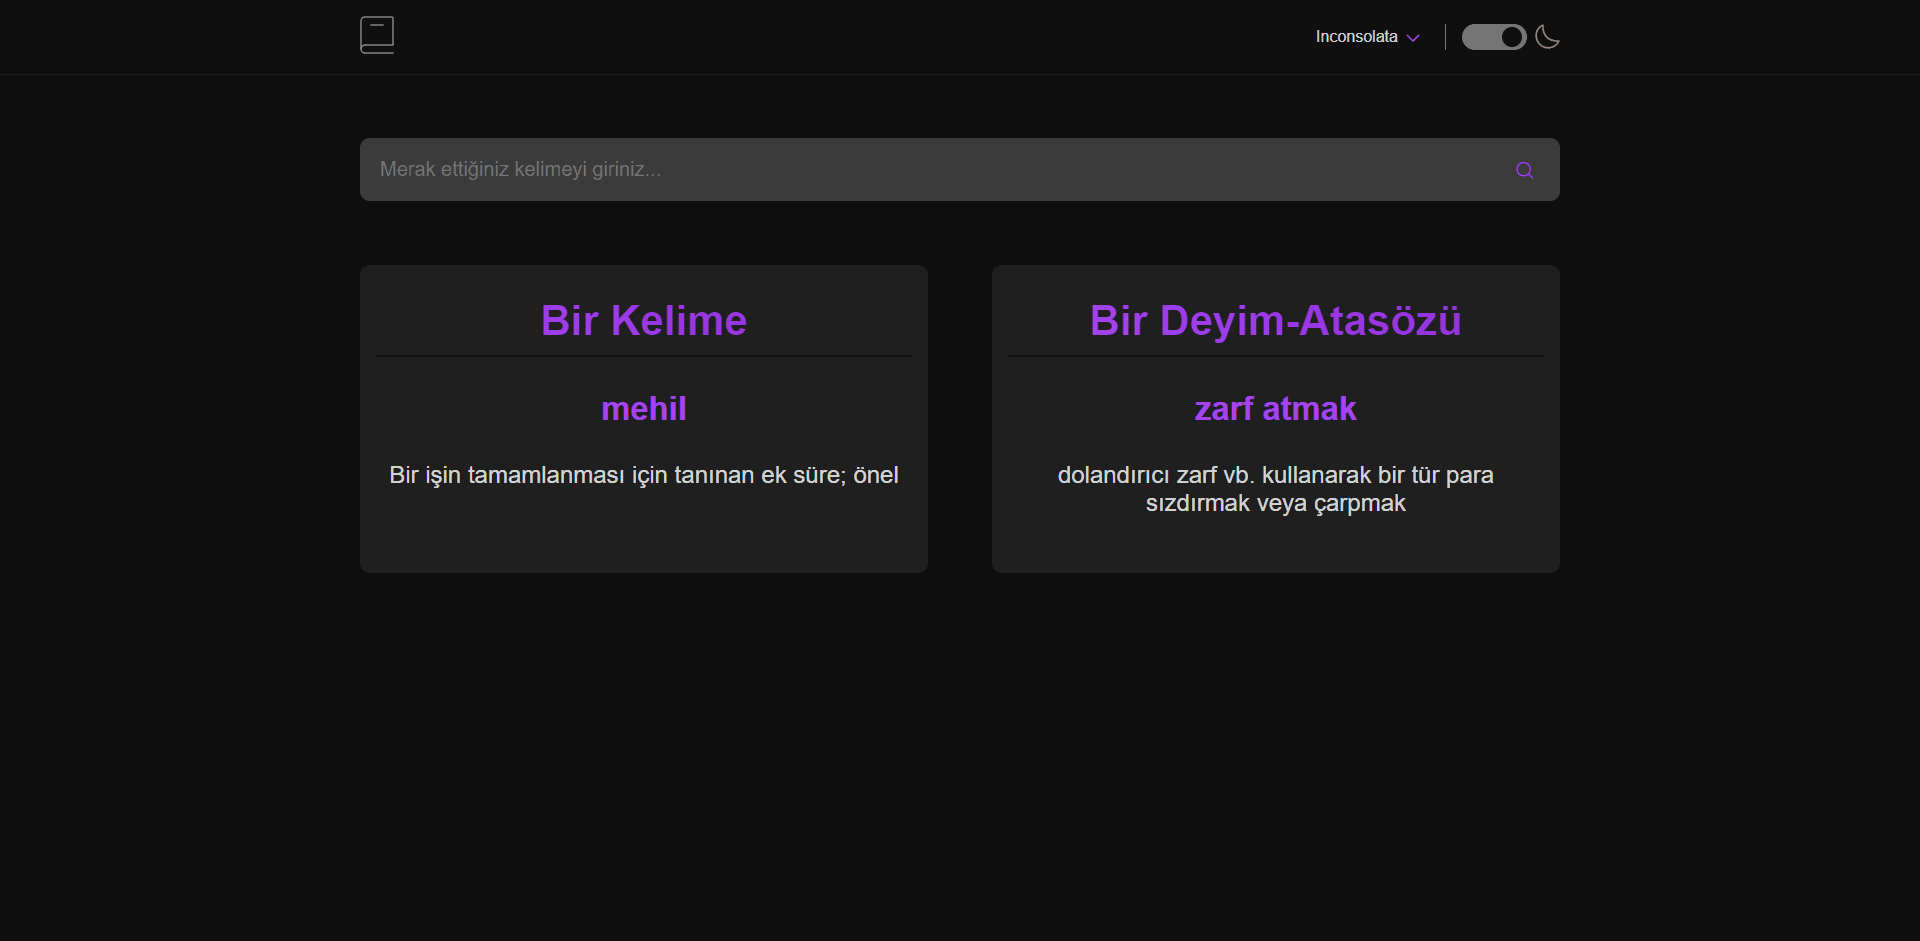Open the Inconsolata font dropdown

click(1367, 37)
